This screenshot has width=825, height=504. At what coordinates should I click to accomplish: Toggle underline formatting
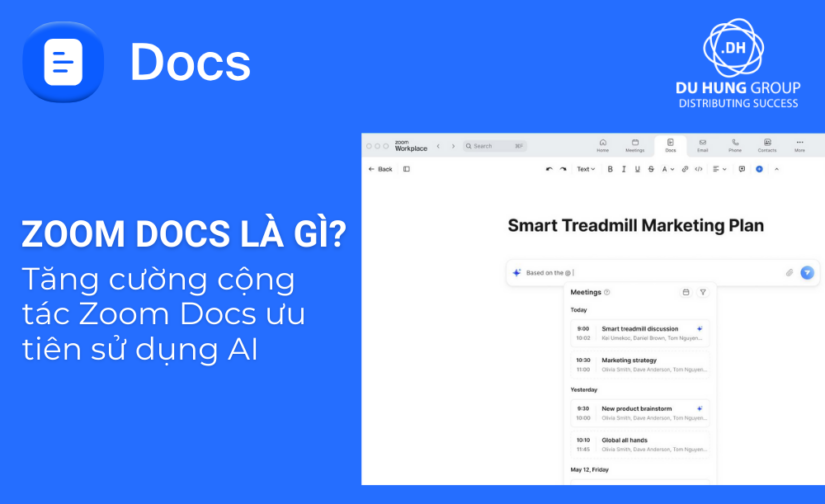638,169
